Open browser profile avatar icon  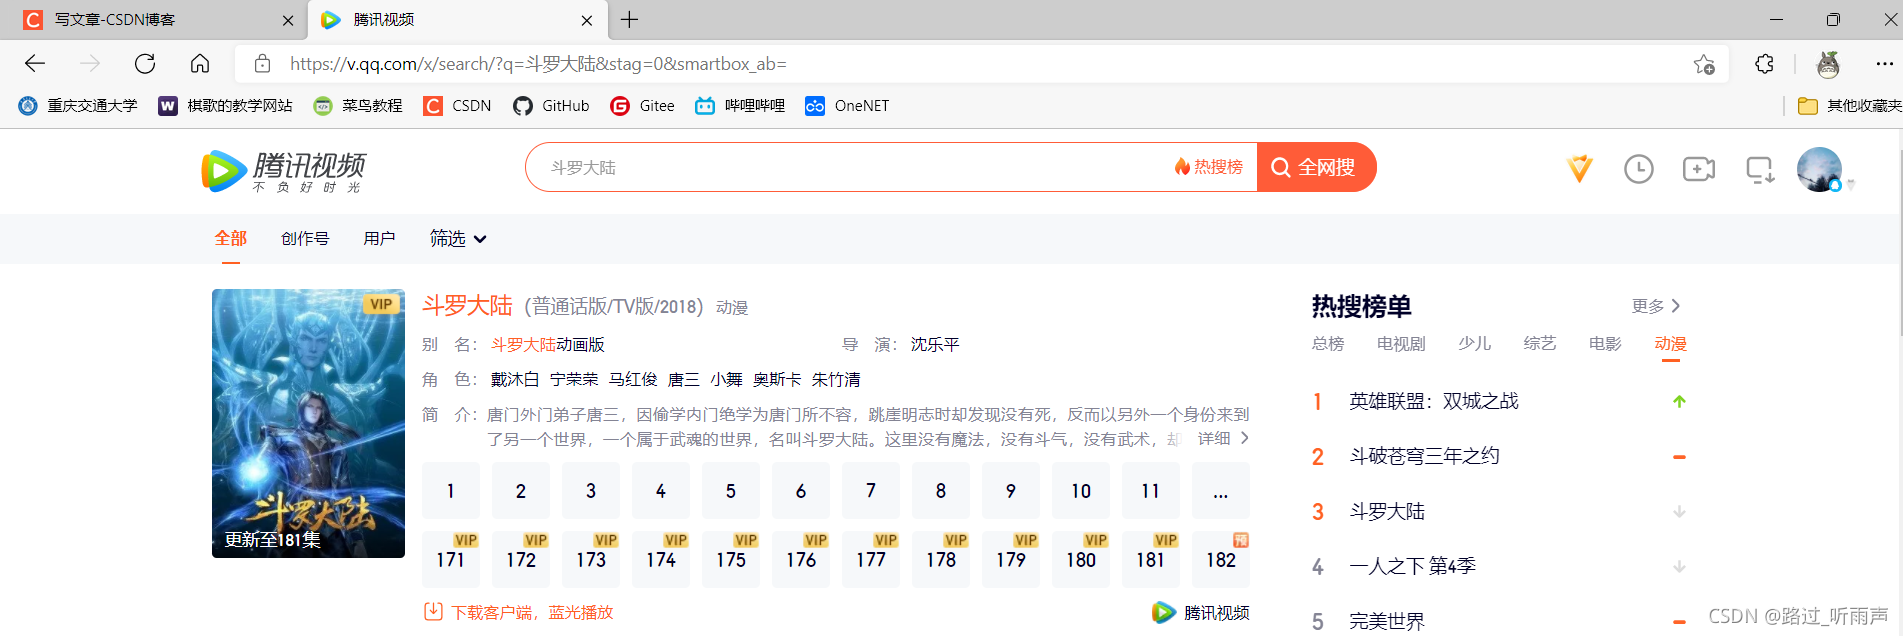tap(1828, 64)
